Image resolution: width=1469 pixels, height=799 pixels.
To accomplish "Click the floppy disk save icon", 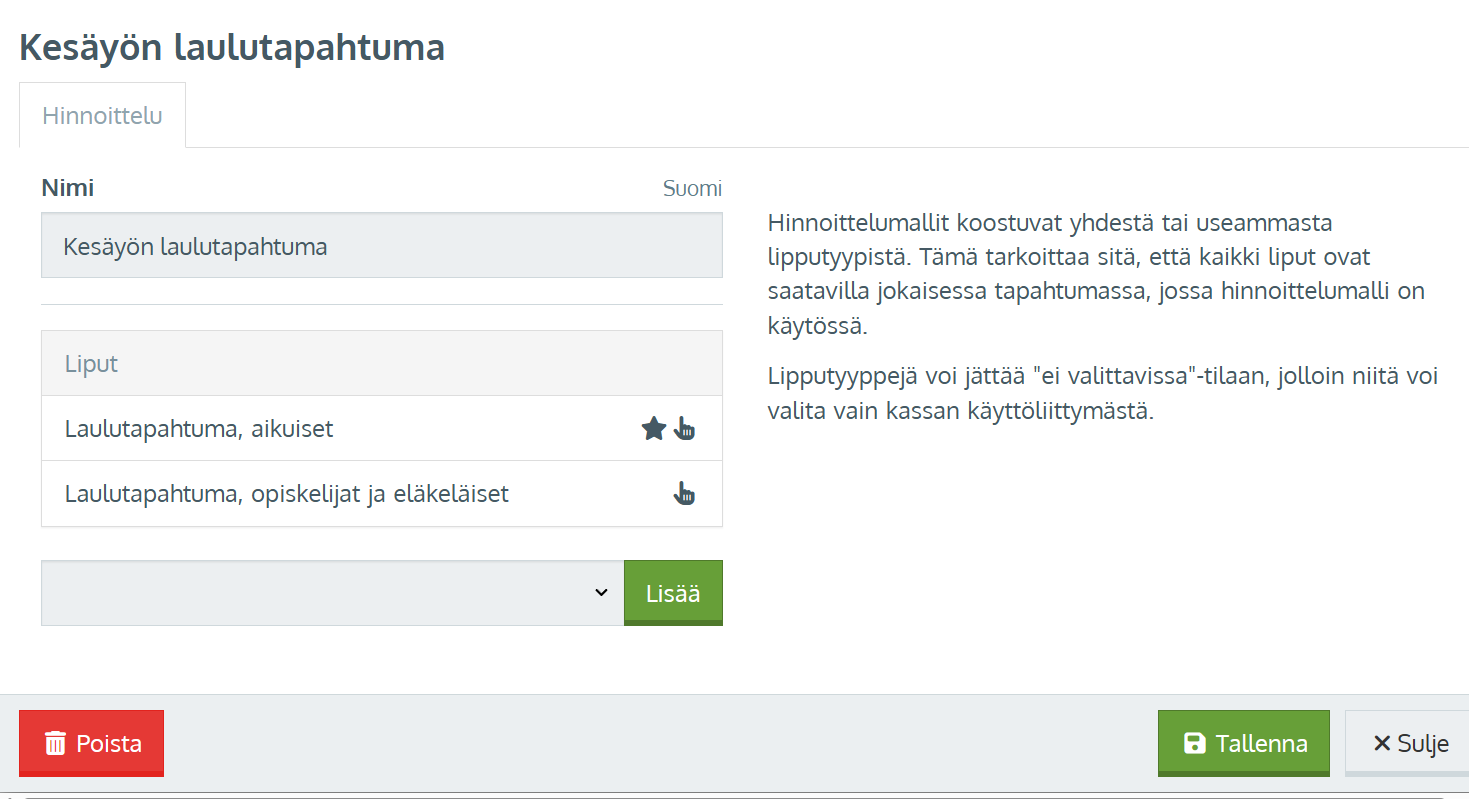I will pyautogui.click(x=1194, y=743).
